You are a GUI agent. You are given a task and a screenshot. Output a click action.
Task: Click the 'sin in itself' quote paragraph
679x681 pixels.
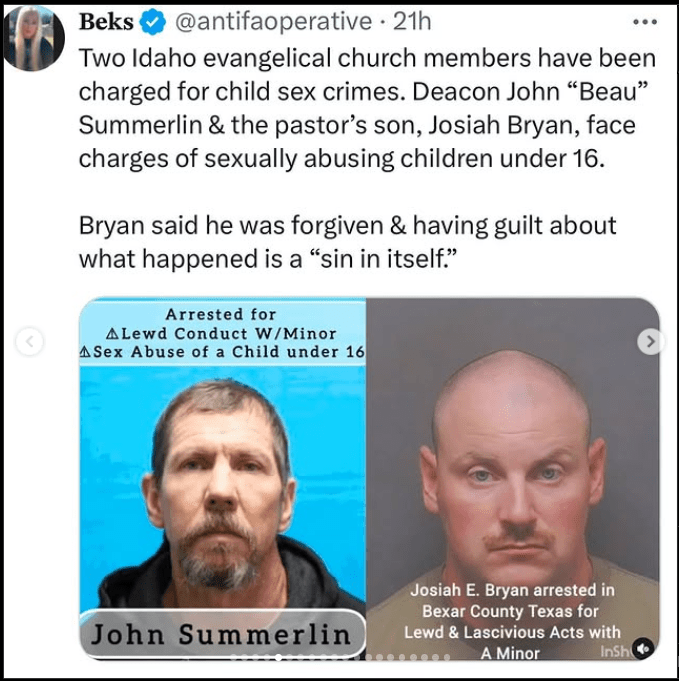tap(348, 242)
